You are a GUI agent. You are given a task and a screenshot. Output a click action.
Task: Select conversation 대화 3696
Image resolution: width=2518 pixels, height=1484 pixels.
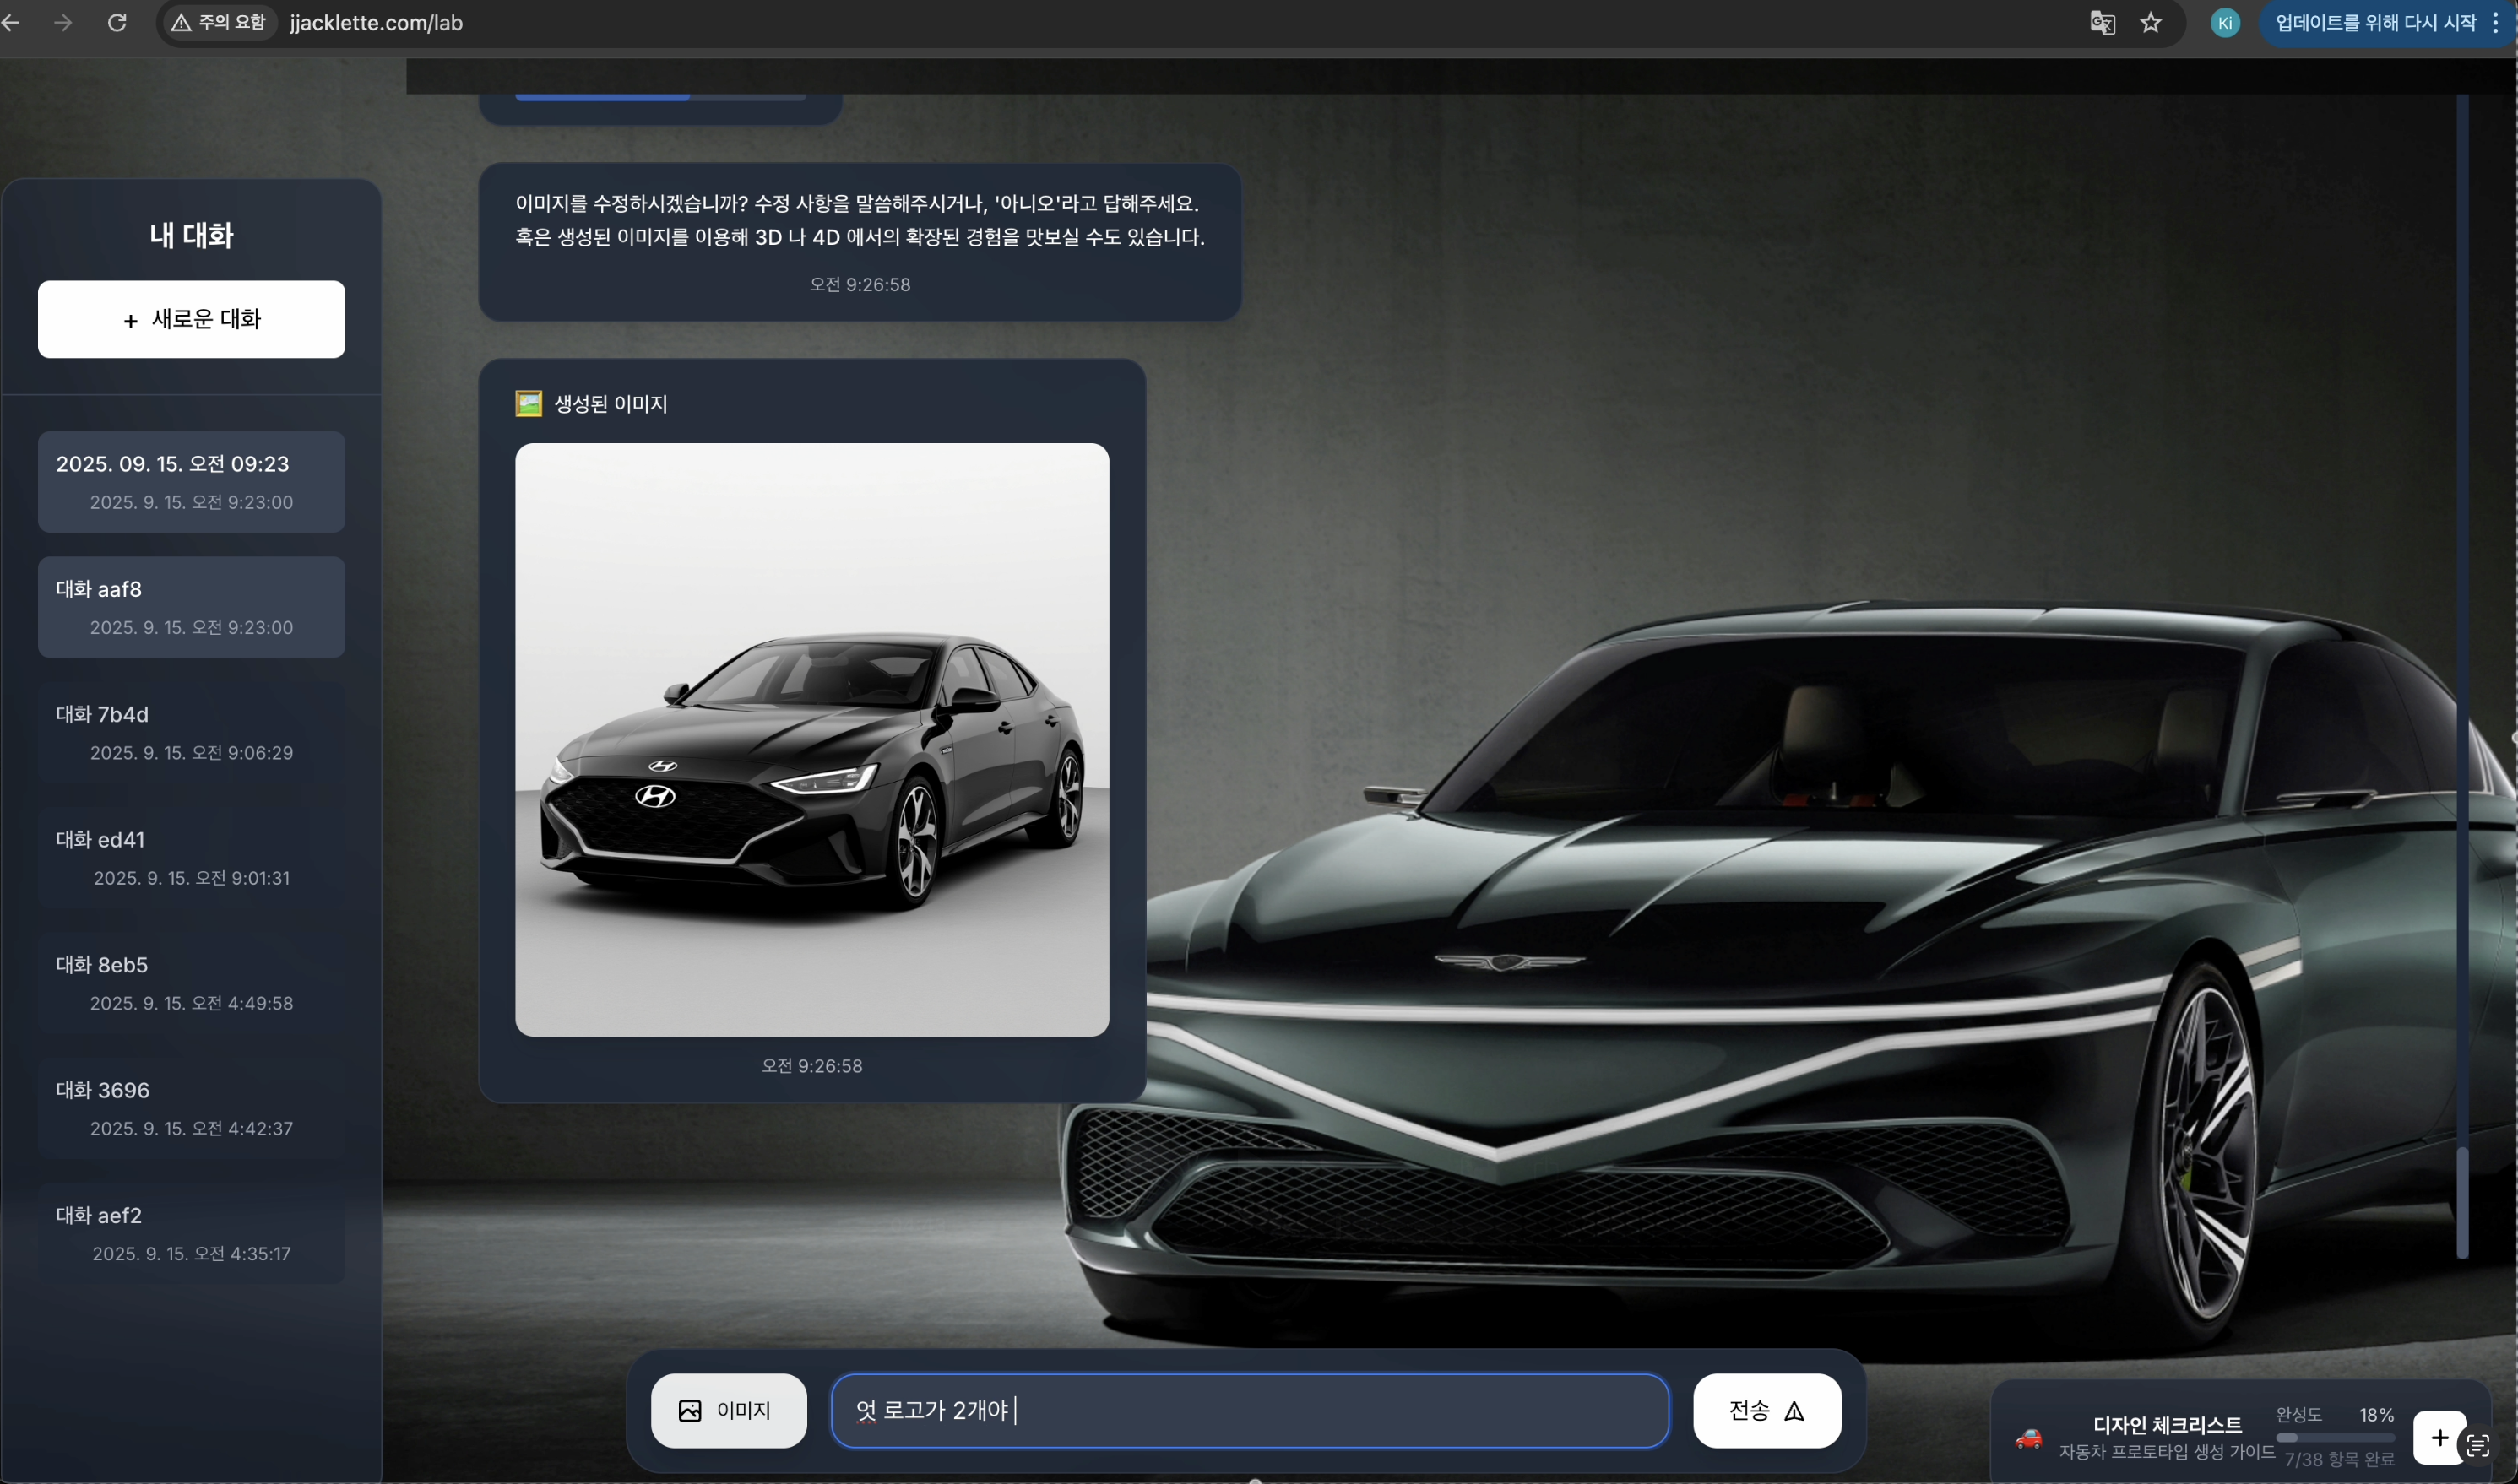(191, 1108)
